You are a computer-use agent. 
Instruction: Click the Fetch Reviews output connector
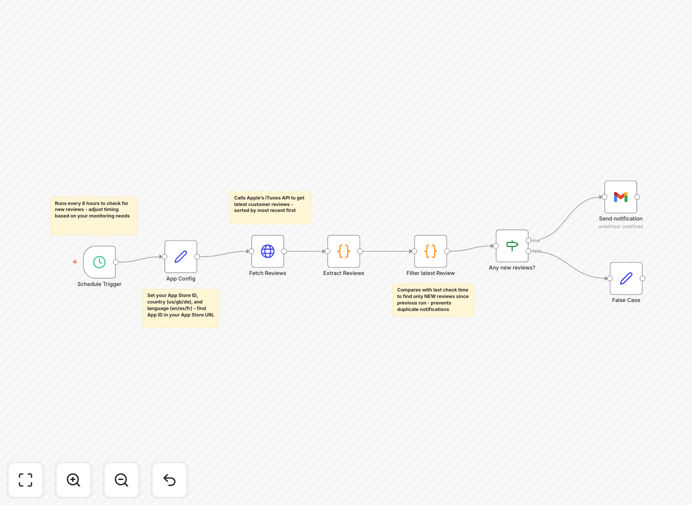pyautogui.click(x=284, y=251)
